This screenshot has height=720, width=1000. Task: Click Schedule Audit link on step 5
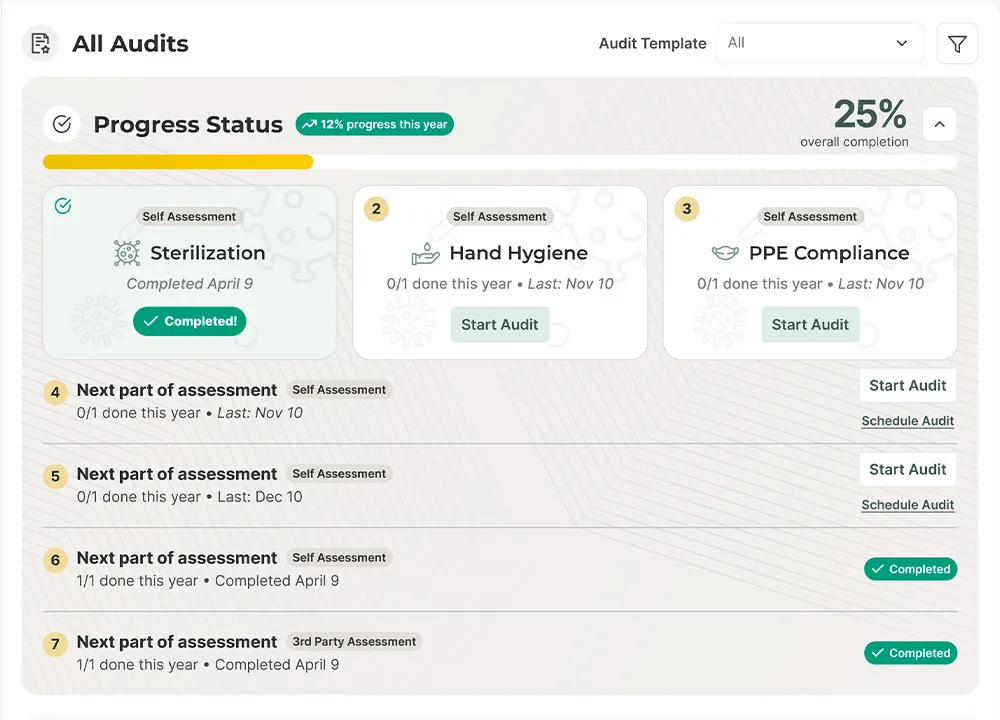(x=907, y=505)
